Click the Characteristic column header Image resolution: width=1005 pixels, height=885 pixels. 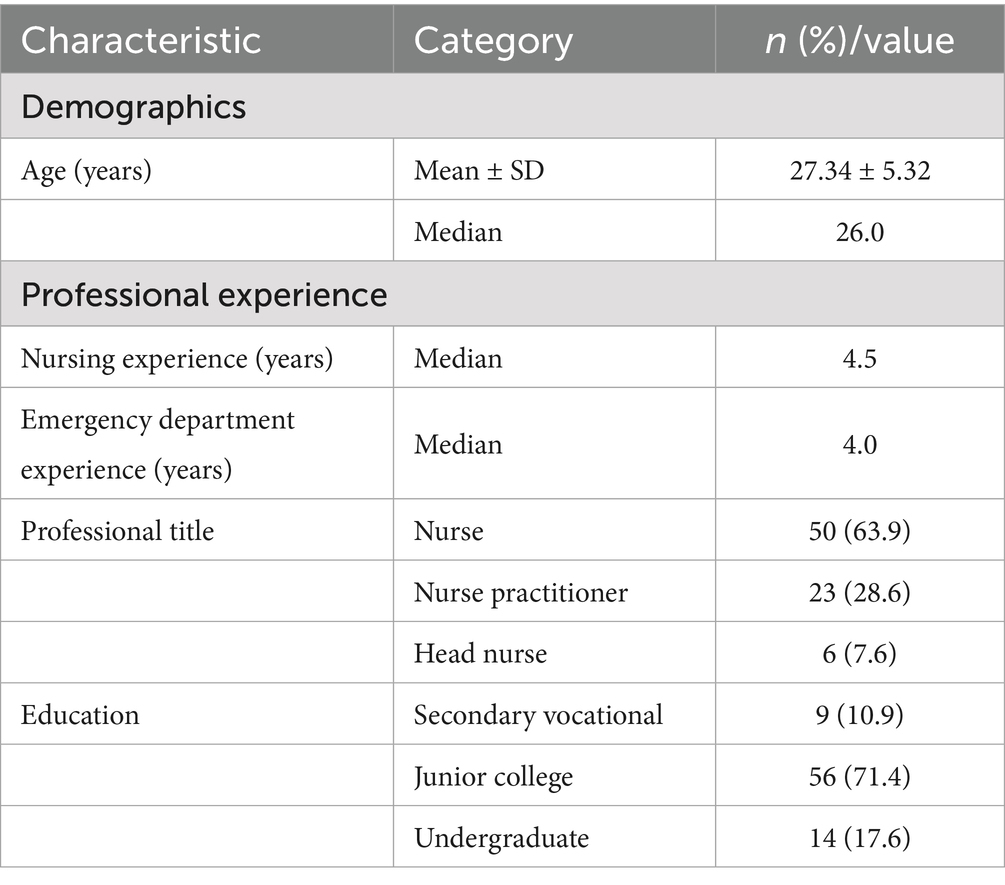(141, 41)
